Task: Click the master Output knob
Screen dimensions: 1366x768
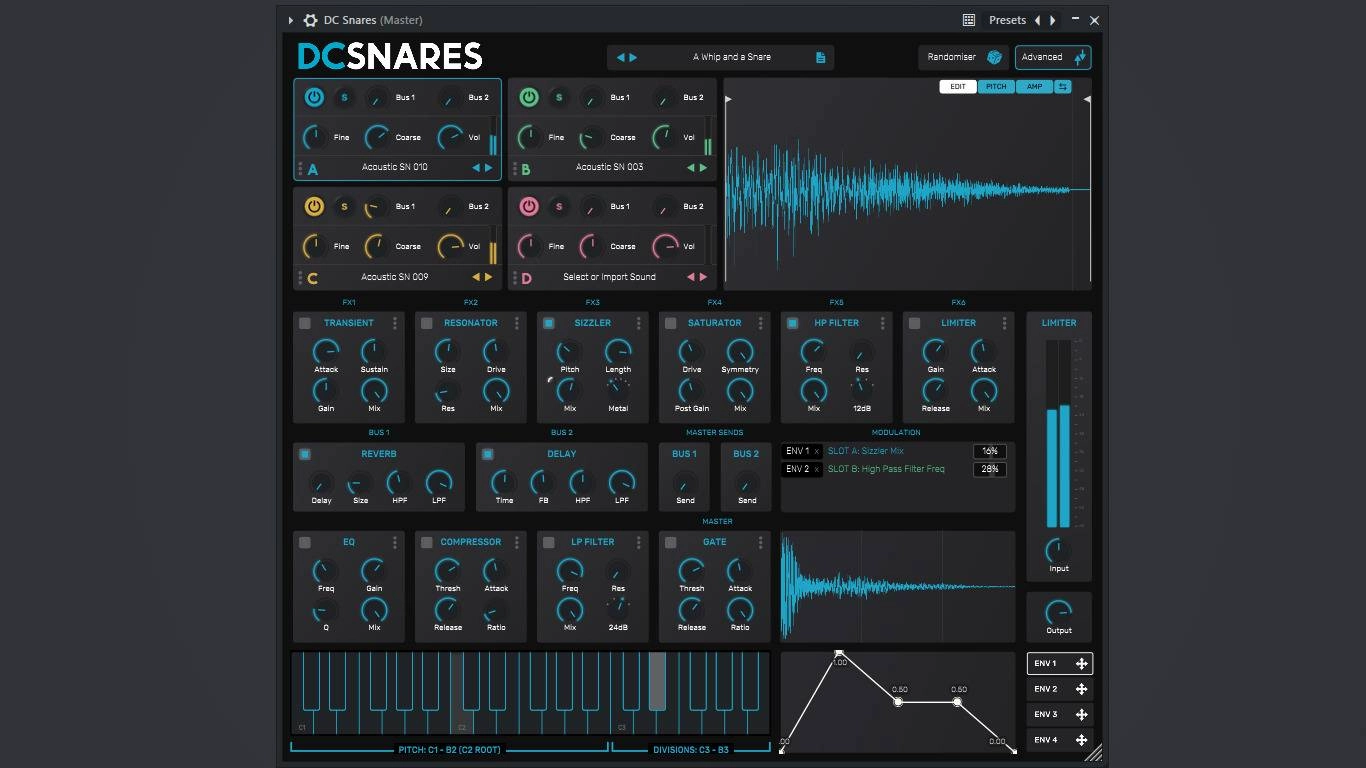Action: tap(1058, 611)
